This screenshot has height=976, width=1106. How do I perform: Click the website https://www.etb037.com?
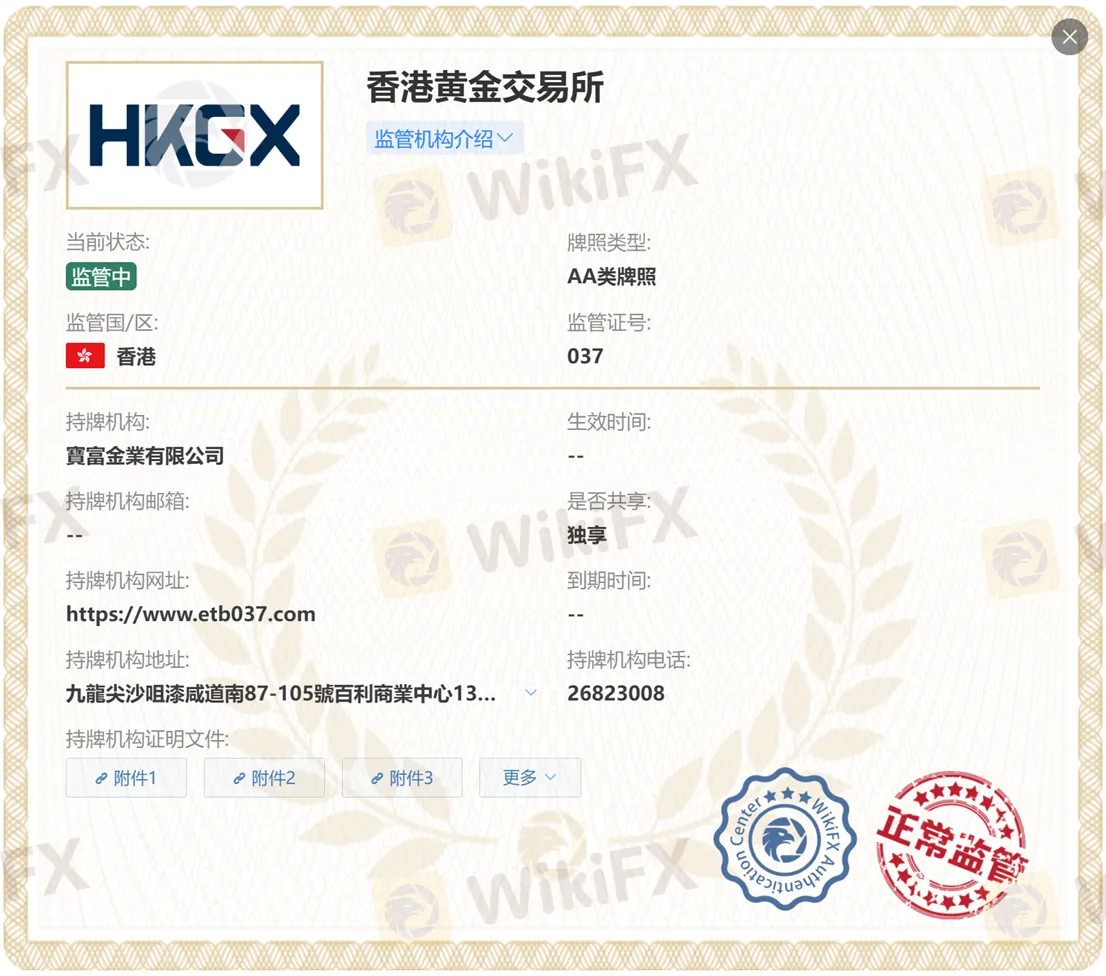click(190, 614)
